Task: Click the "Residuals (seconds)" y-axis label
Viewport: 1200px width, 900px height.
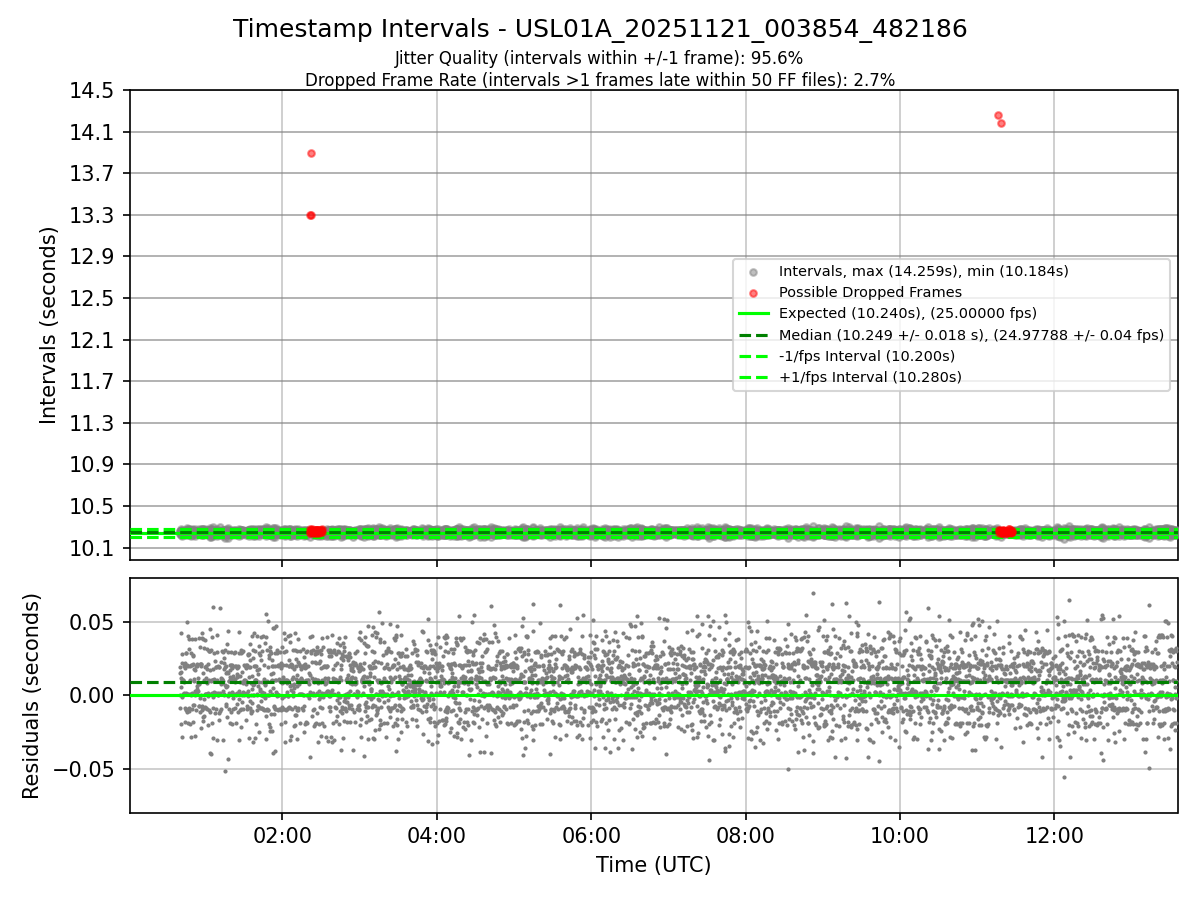Action: 32,696
